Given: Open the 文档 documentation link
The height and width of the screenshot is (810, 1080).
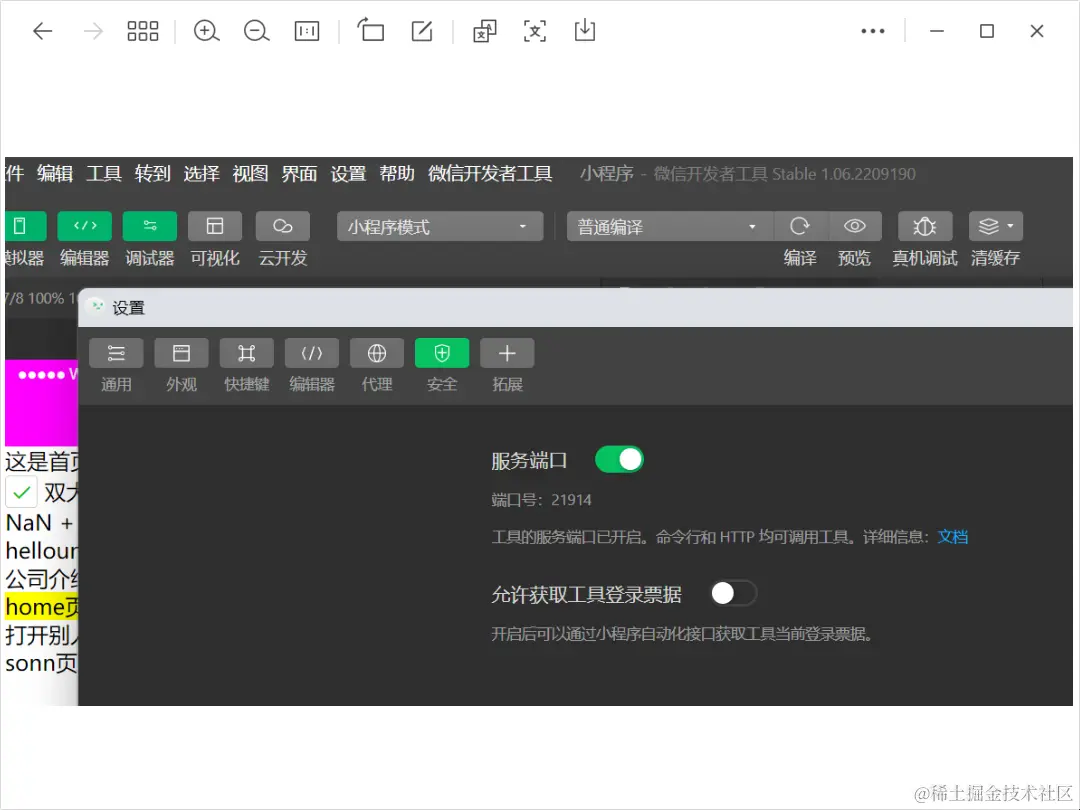Looking at the screenshot, I should click(x=951, y=537).
